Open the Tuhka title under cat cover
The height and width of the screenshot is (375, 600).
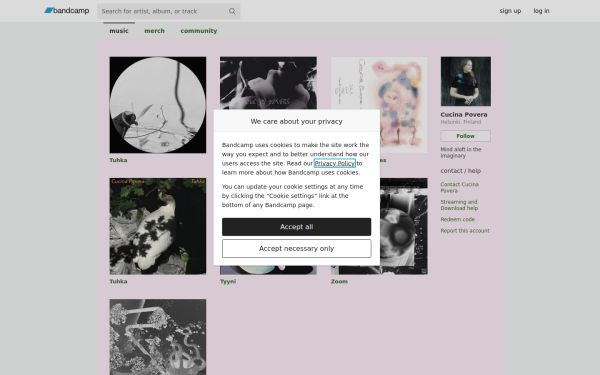pos(118,282)
